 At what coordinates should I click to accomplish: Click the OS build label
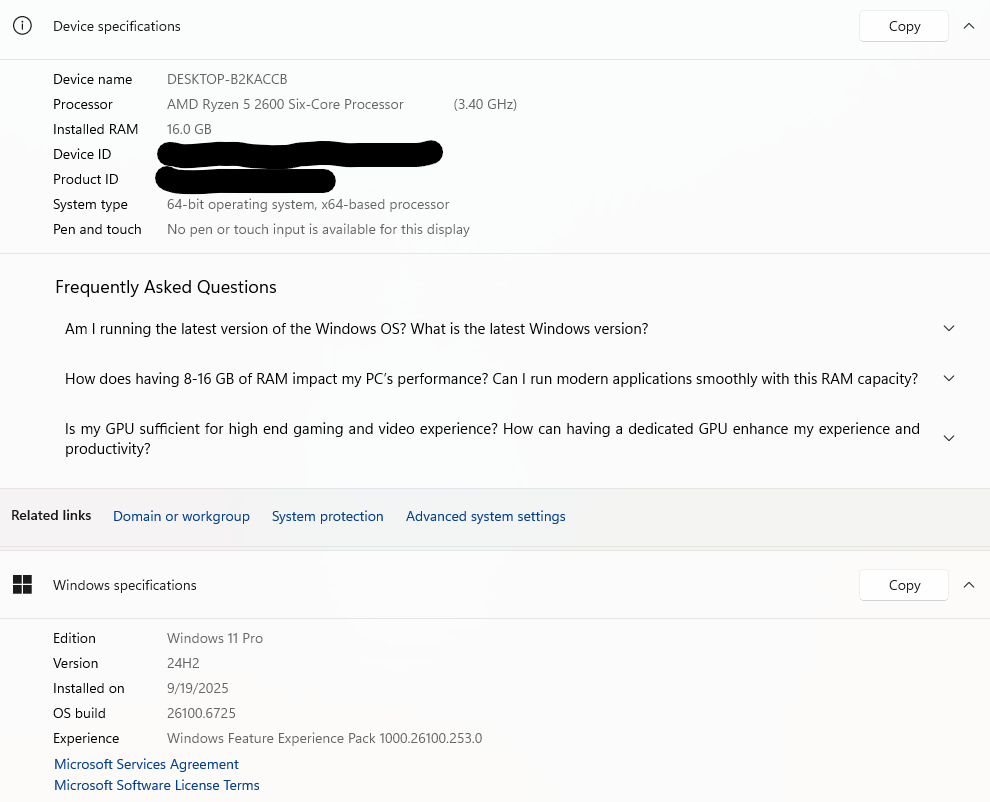80,713
